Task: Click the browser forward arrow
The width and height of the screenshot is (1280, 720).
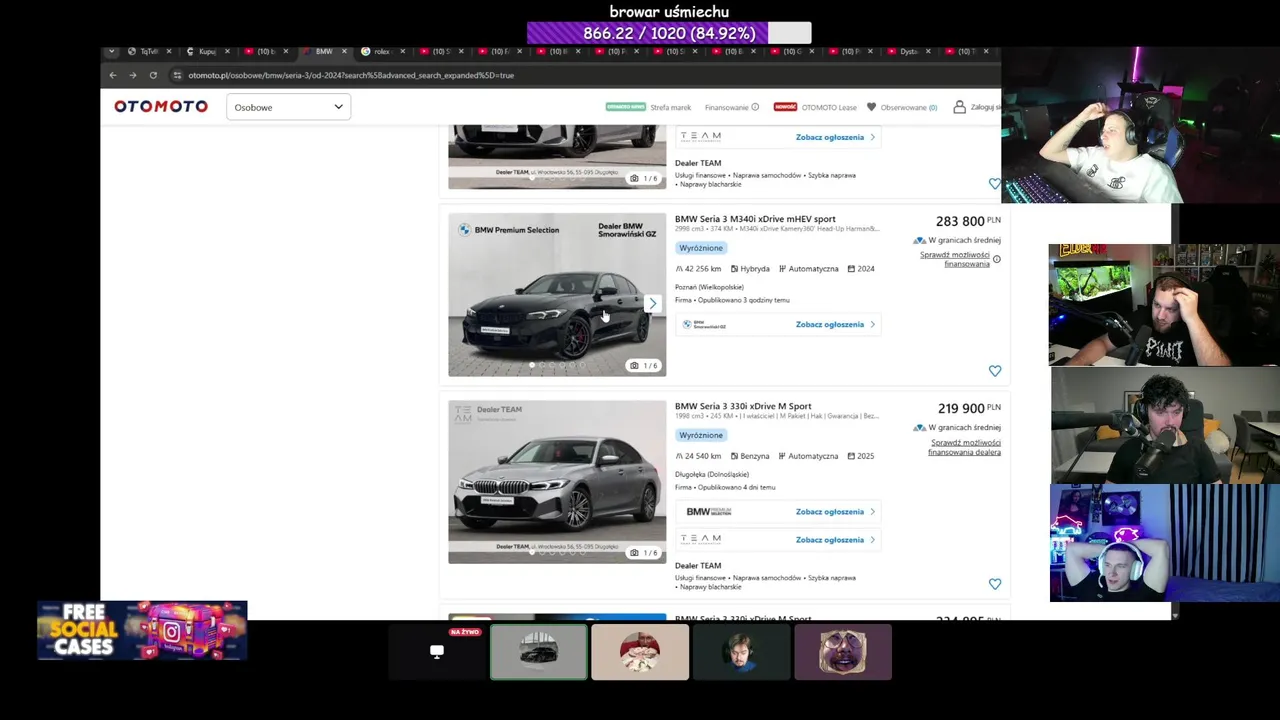Action: pyautogui.click(x=132, y=75)
